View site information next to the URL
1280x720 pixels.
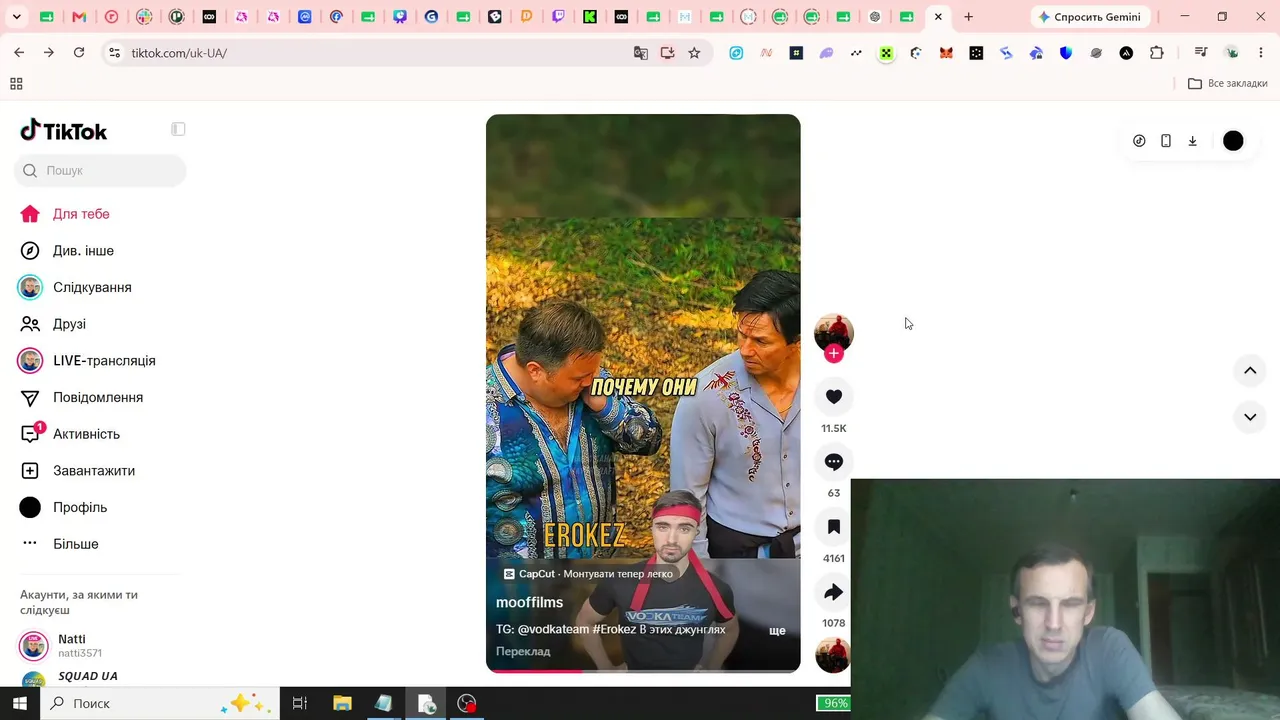(115, 53)
